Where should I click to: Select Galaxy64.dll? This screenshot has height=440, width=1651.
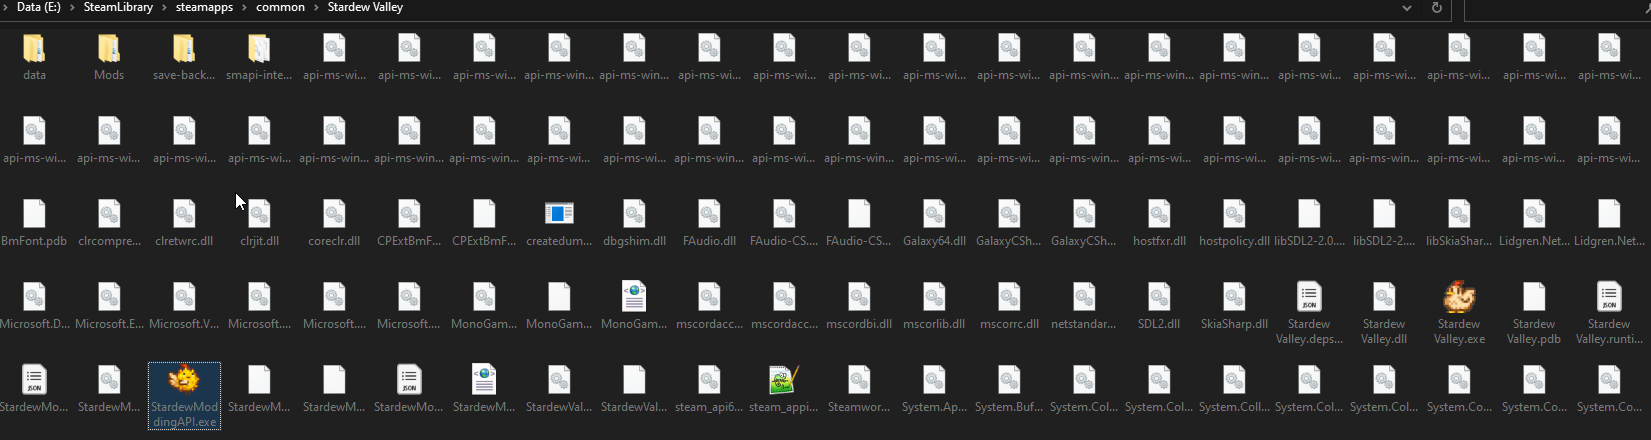(x=934, y=223)
